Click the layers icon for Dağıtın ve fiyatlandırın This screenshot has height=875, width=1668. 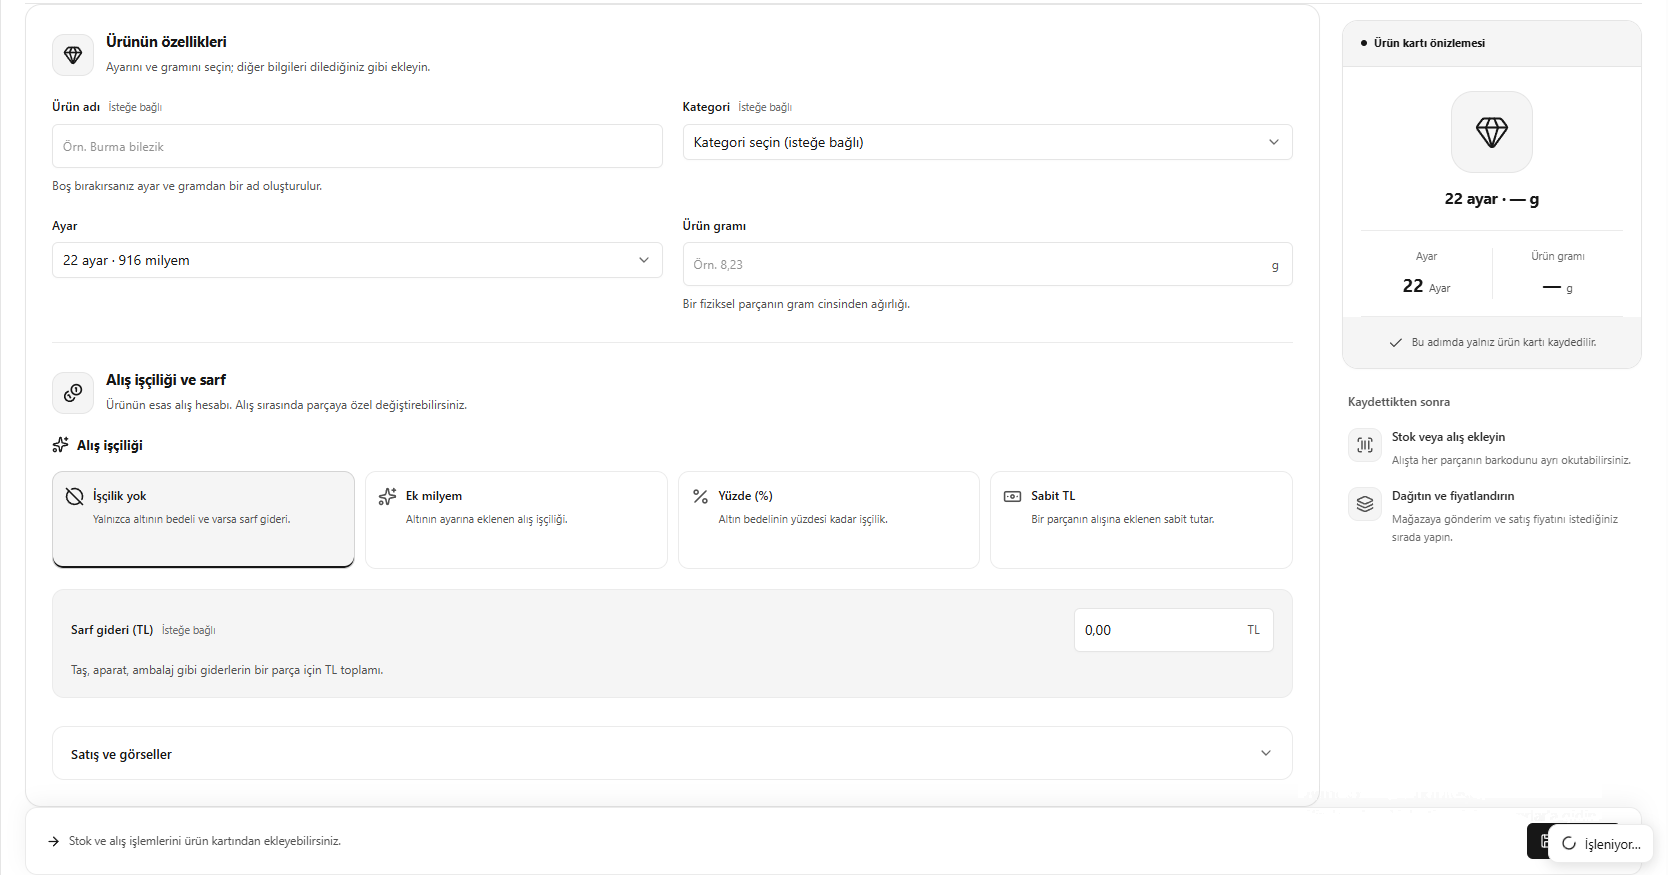[x=1365, y=504]
